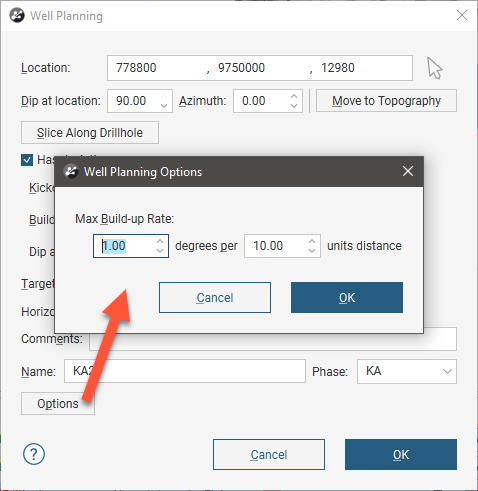This screenshot has width=478, height=491.
Task: Click Slice Along Drillhole button
Action: tap(90, 133)
